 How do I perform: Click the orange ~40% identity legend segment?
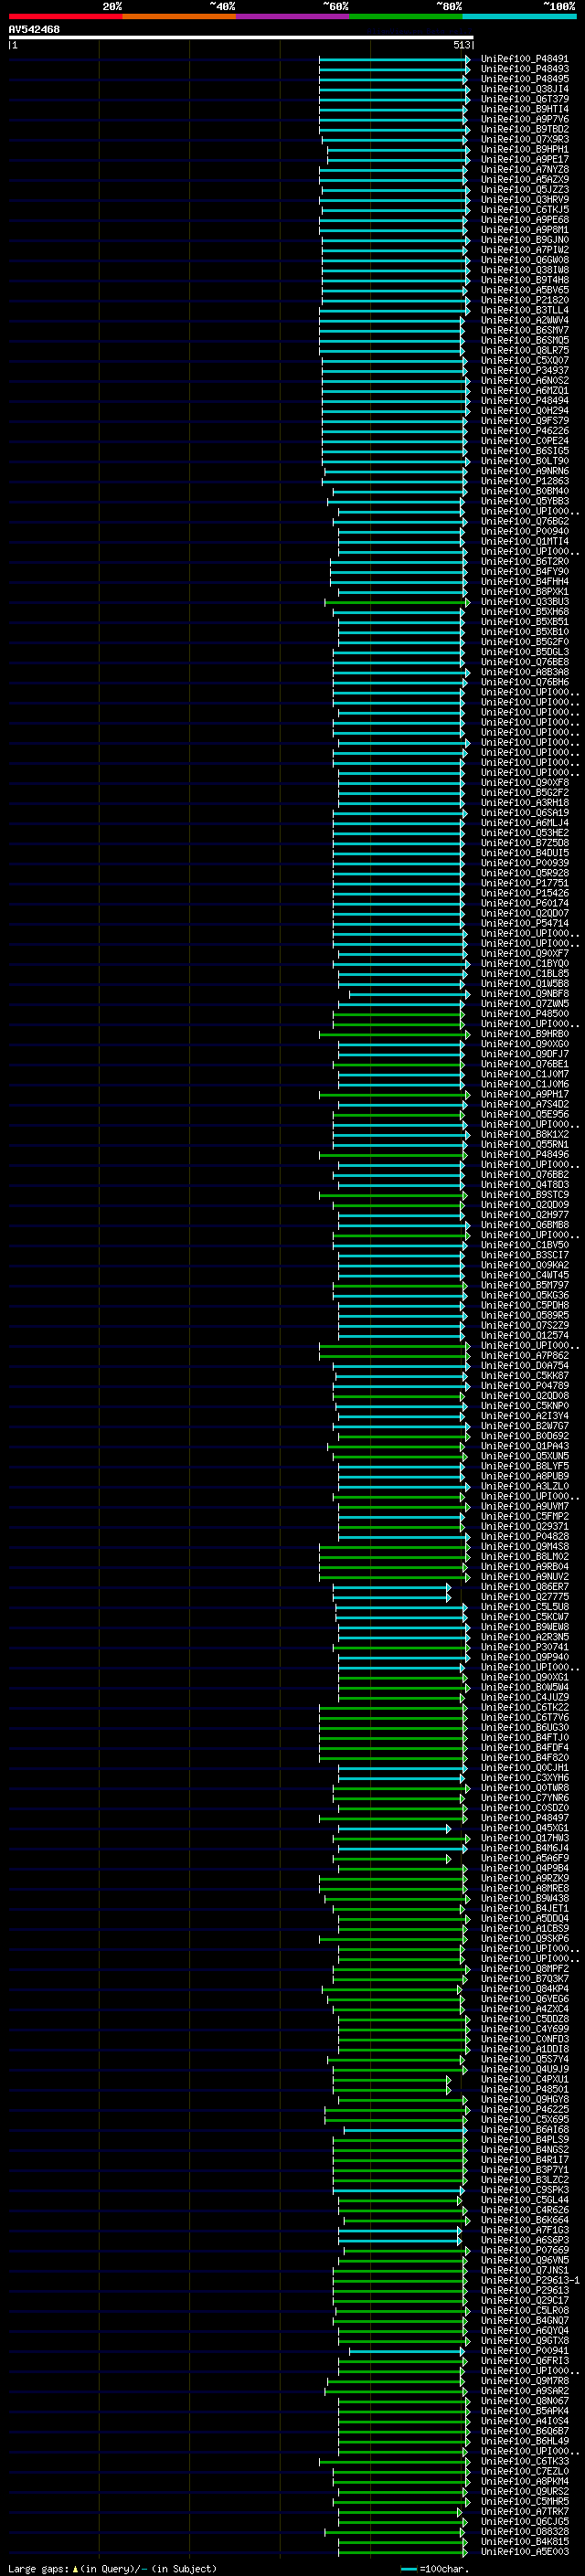tap(179, 16)
